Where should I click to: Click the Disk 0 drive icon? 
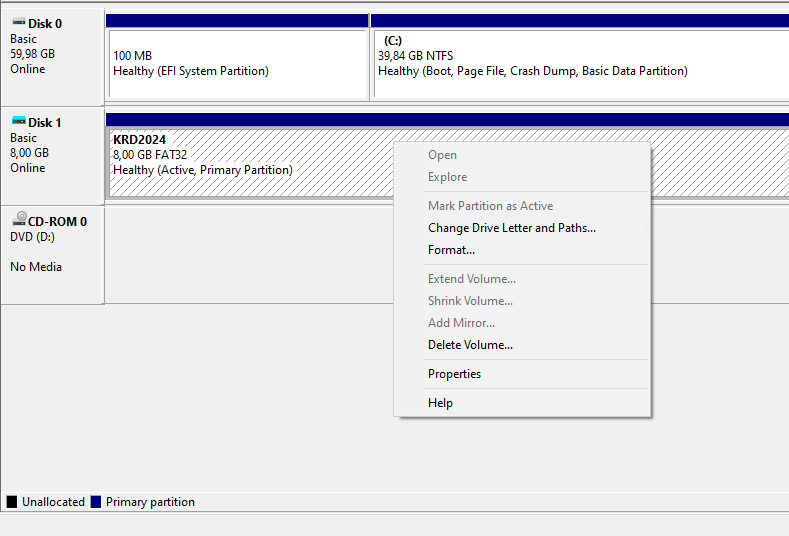[x=19, y=22]
